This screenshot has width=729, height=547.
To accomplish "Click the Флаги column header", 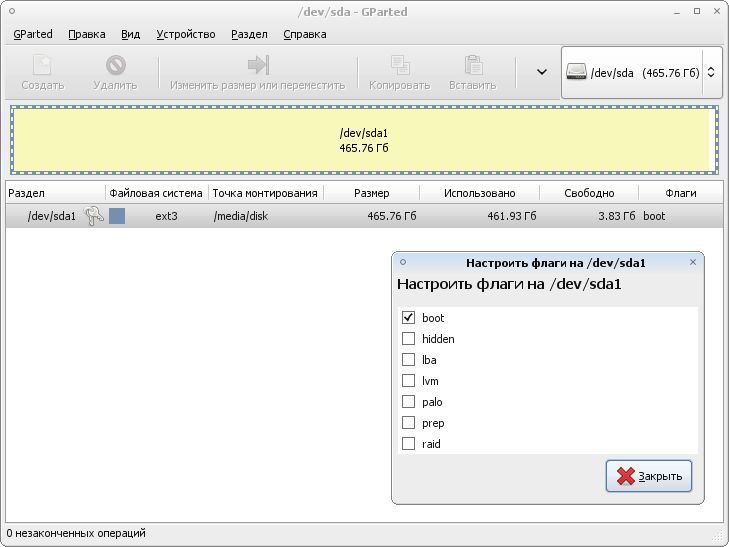I will tap(681, 193).
